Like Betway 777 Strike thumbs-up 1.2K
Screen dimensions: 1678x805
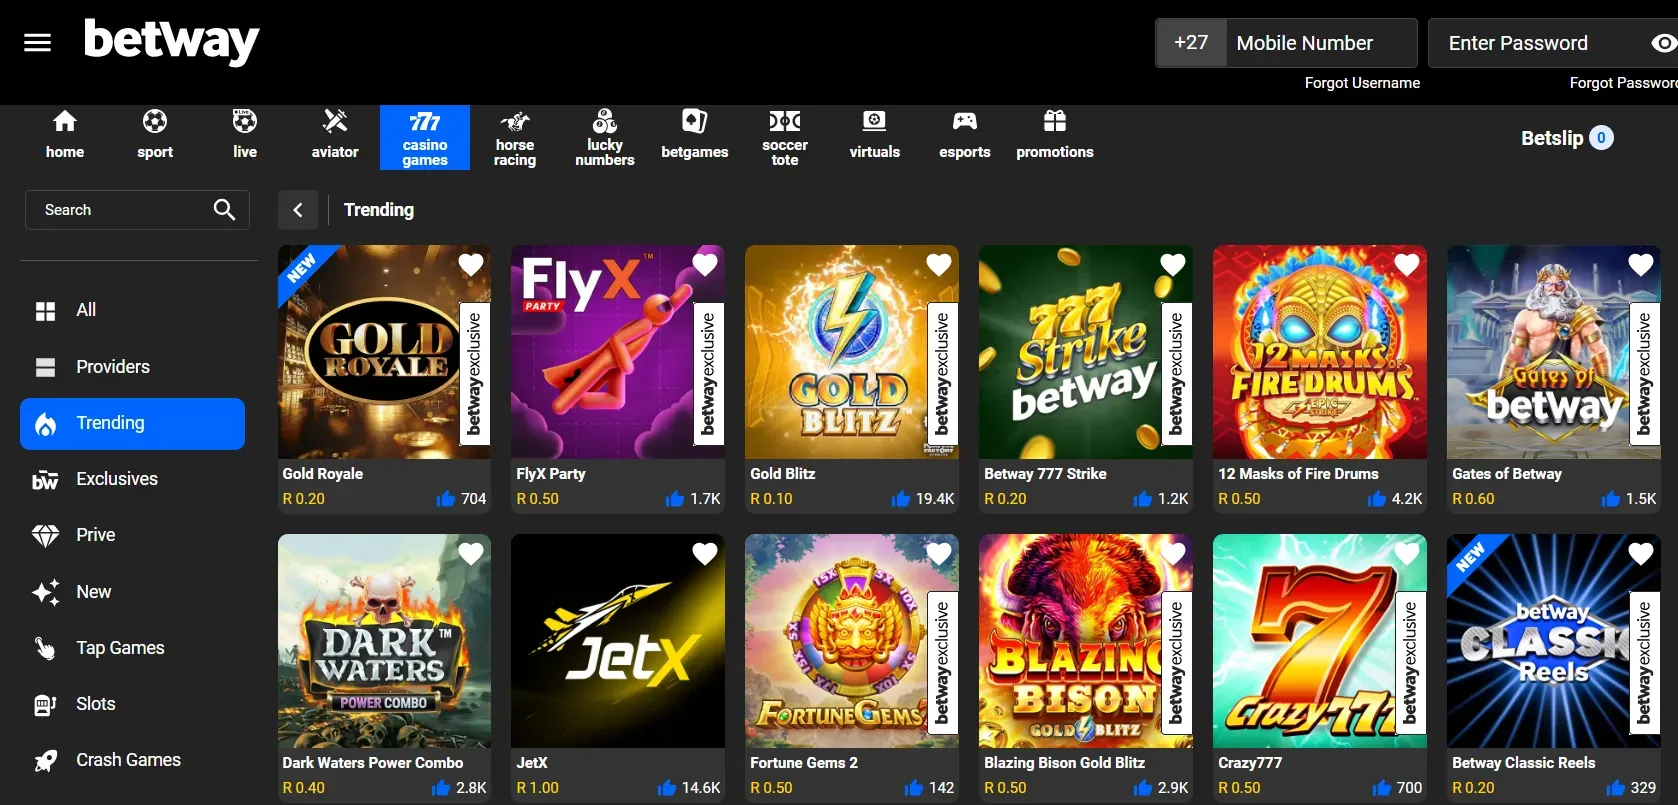tap(1143, 499)
